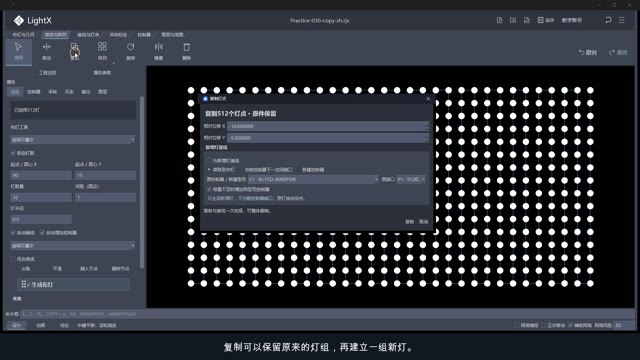The image size is (640, 360).
Task: Enable wiring for new lights checkbox in dialog
Action: pyautogui.click(x=209, y=161)
